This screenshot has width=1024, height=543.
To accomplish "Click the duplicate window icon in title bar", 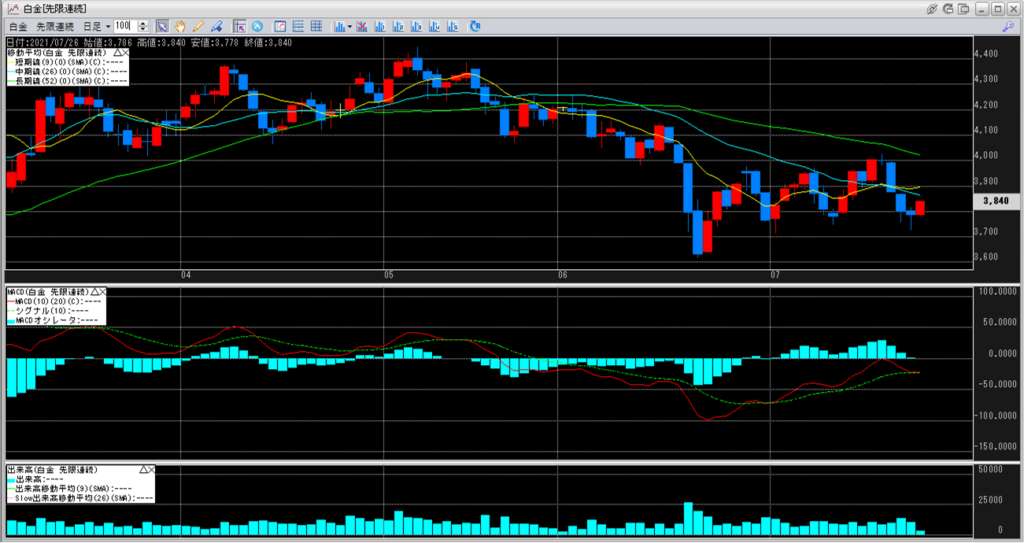I will tap(963, 9).
